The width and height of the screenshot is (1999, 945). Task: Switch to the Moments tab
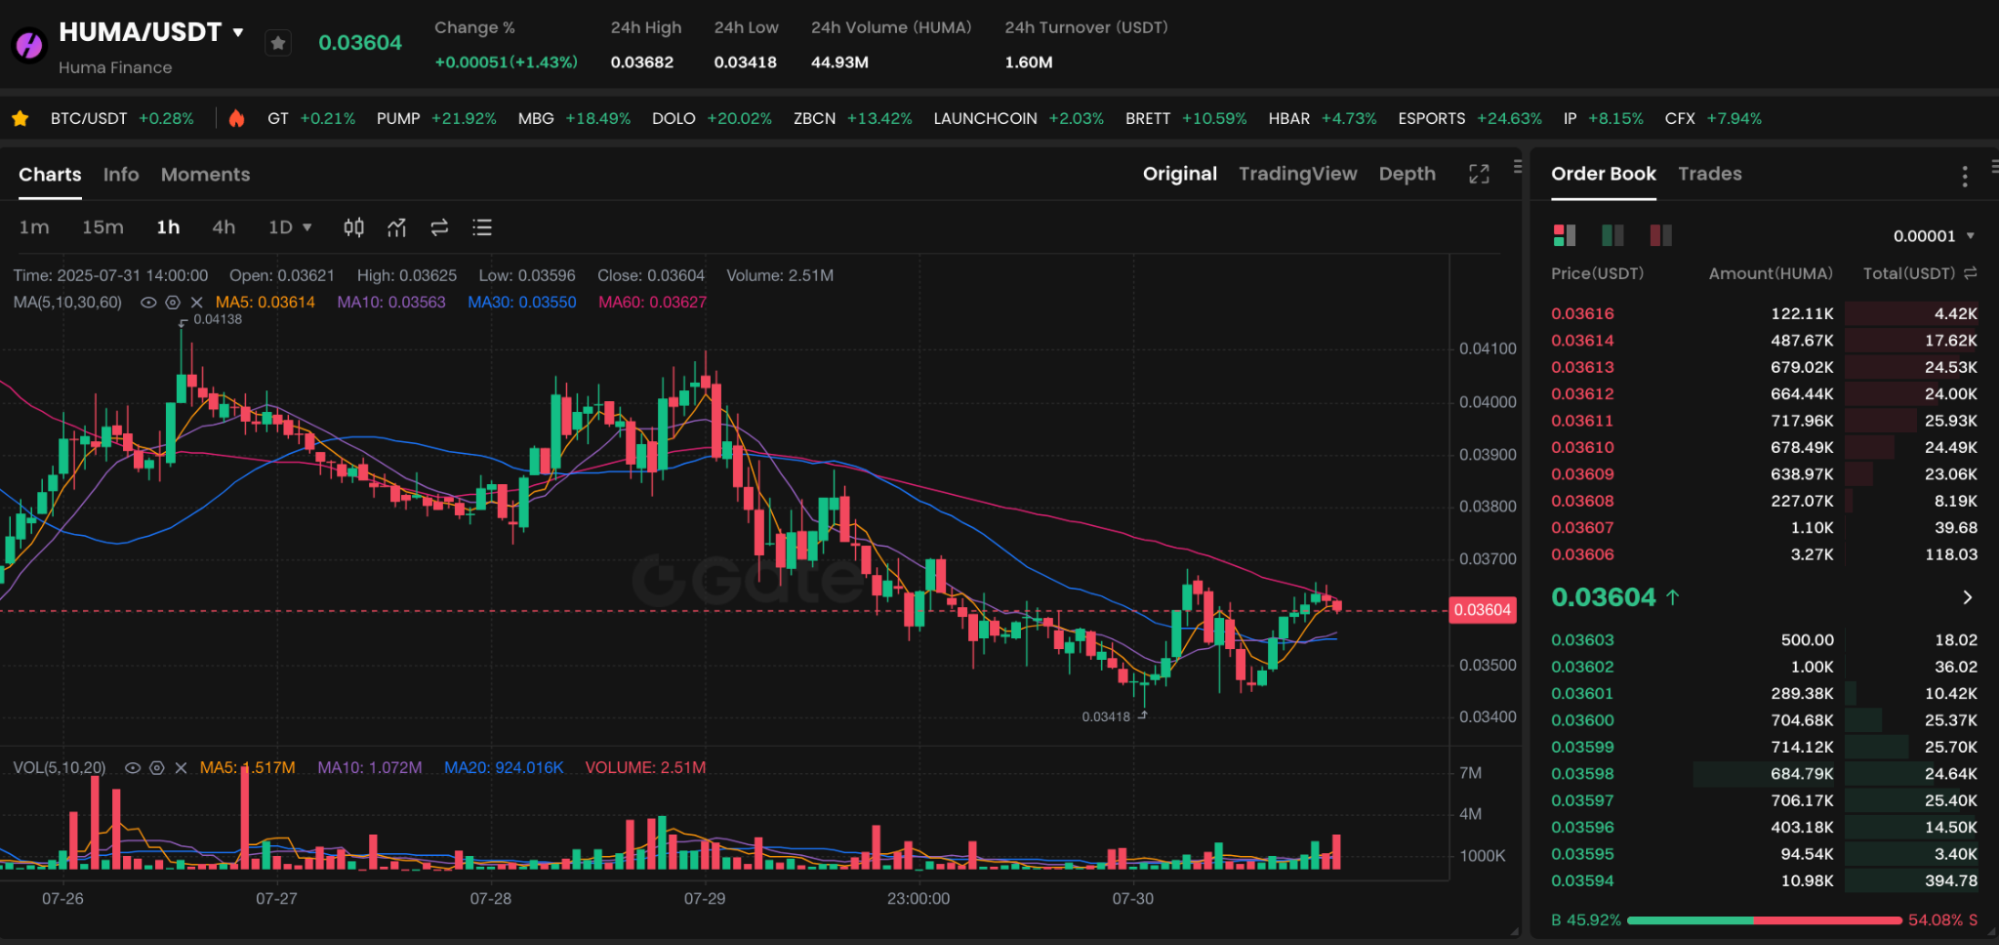pyautogui.click(x=205, y=174)
